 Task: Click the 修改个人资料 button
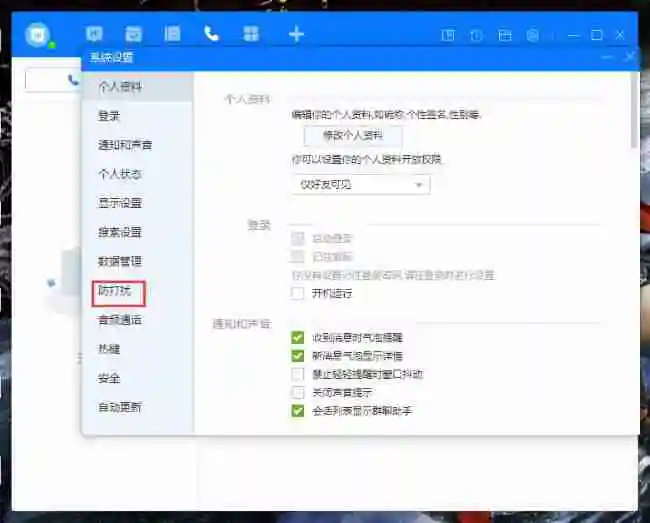(x=353, y=136)
